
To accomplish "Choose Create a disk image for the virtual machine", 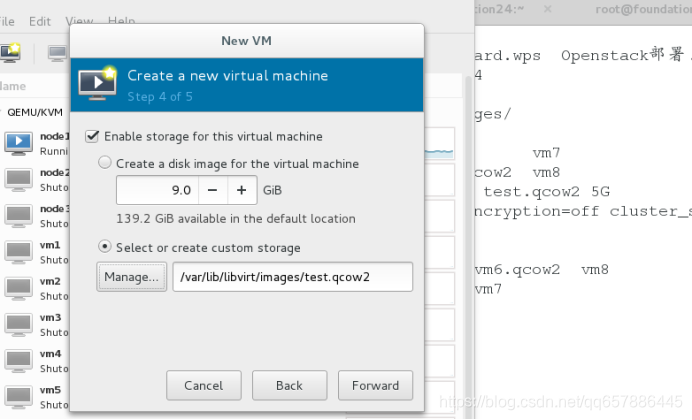I will pyautogui.click(x=105, y=163).
